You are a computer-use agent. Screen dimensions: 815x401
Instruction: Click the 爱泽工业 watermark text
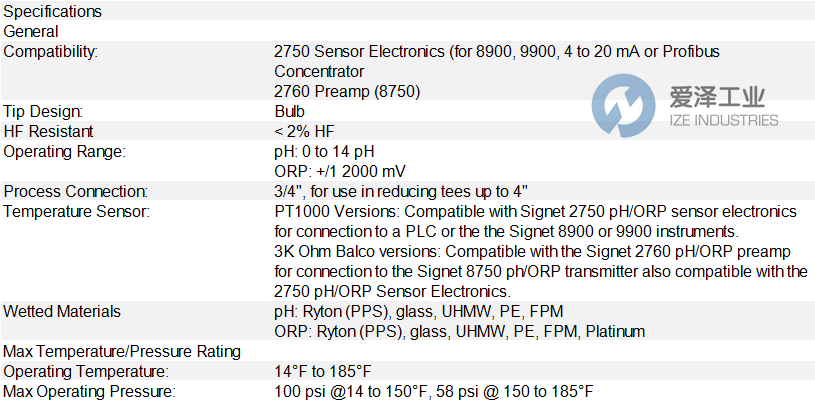click(x=716, y=98)
